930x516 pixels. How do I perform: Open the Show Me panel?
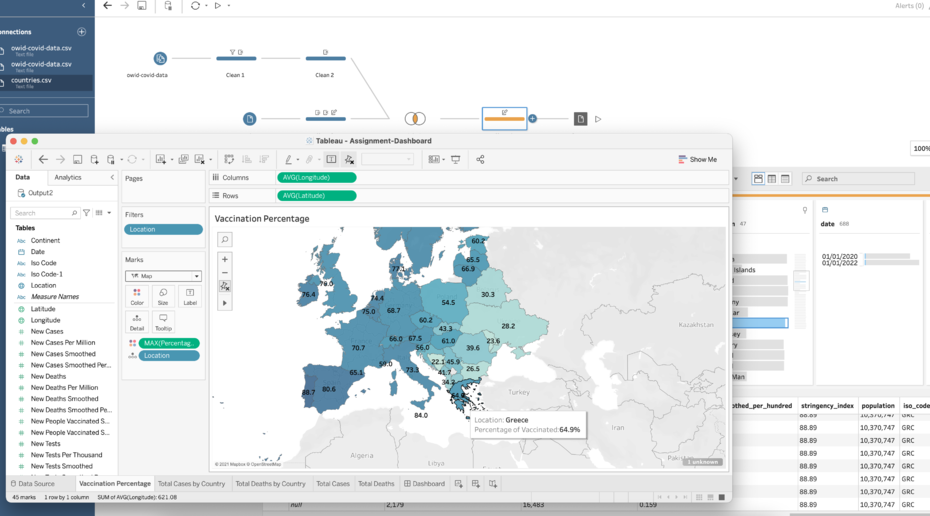[698, 160]
